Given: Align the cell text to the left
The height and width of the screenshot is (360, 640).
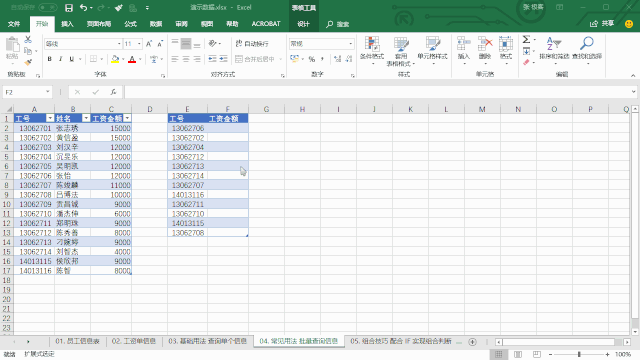Looking at the screenshot, I should coord(175,59).
